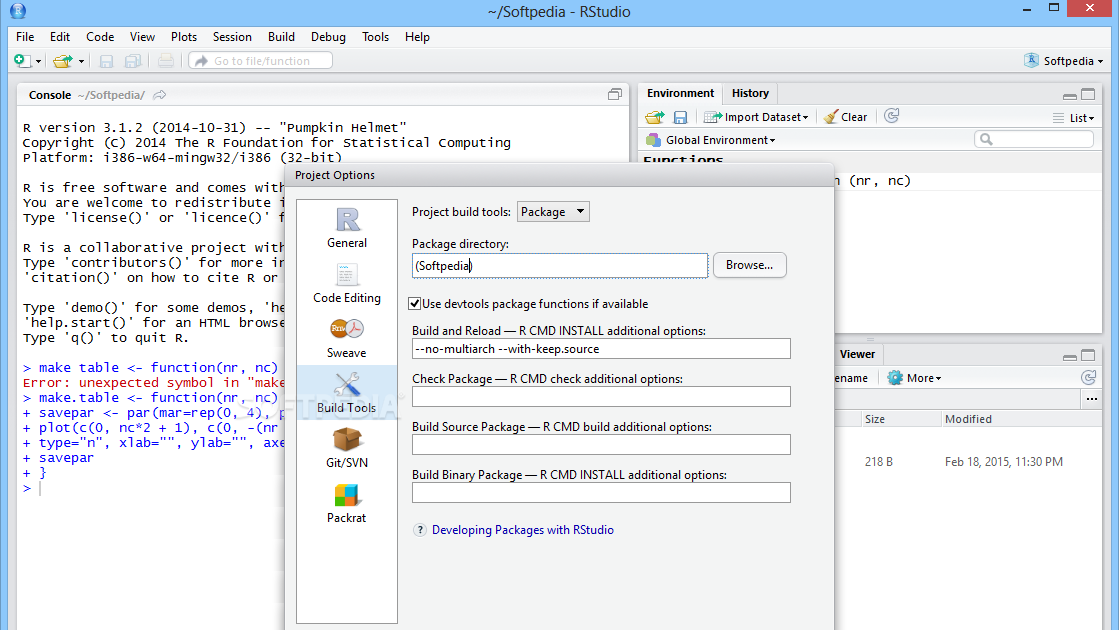
Task: Open the Debug menu
Action: pyautogui.click(x=328, y=36)
